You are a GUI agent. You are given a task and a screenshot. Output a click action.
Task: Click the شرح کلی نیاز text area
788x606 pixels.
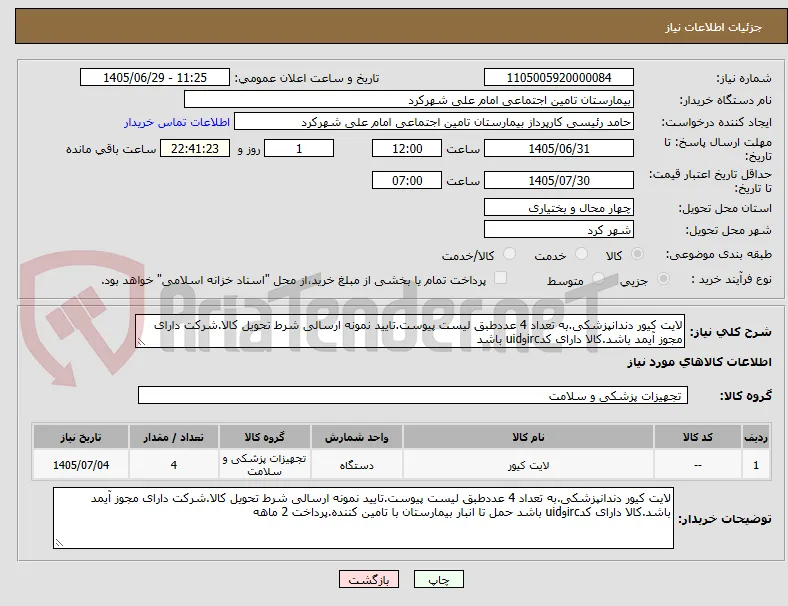(410, 331)
